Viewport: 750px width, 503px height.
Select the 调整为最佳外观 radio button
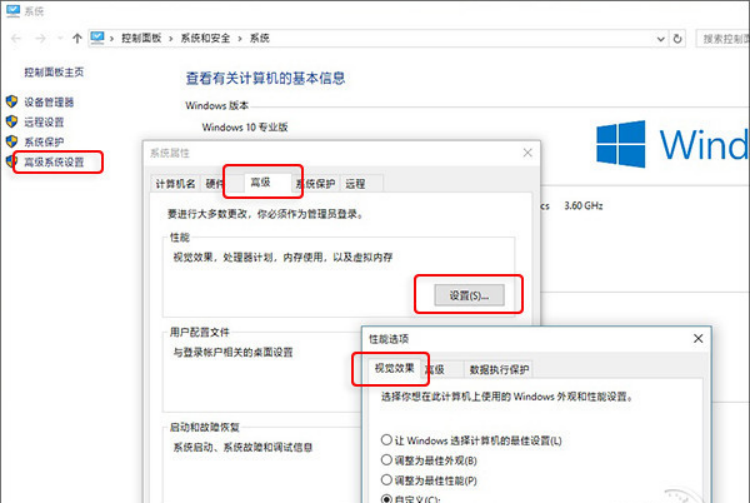point(387,460)
